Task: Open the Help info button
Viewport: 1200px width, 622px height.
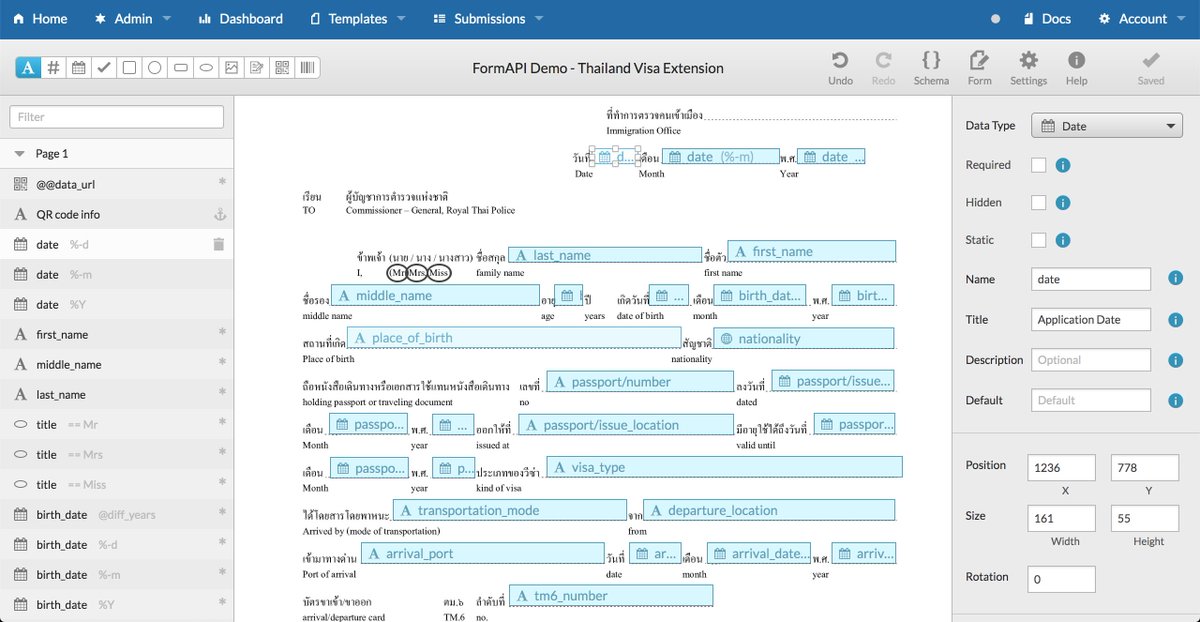Action: (x=1076, y=68)
